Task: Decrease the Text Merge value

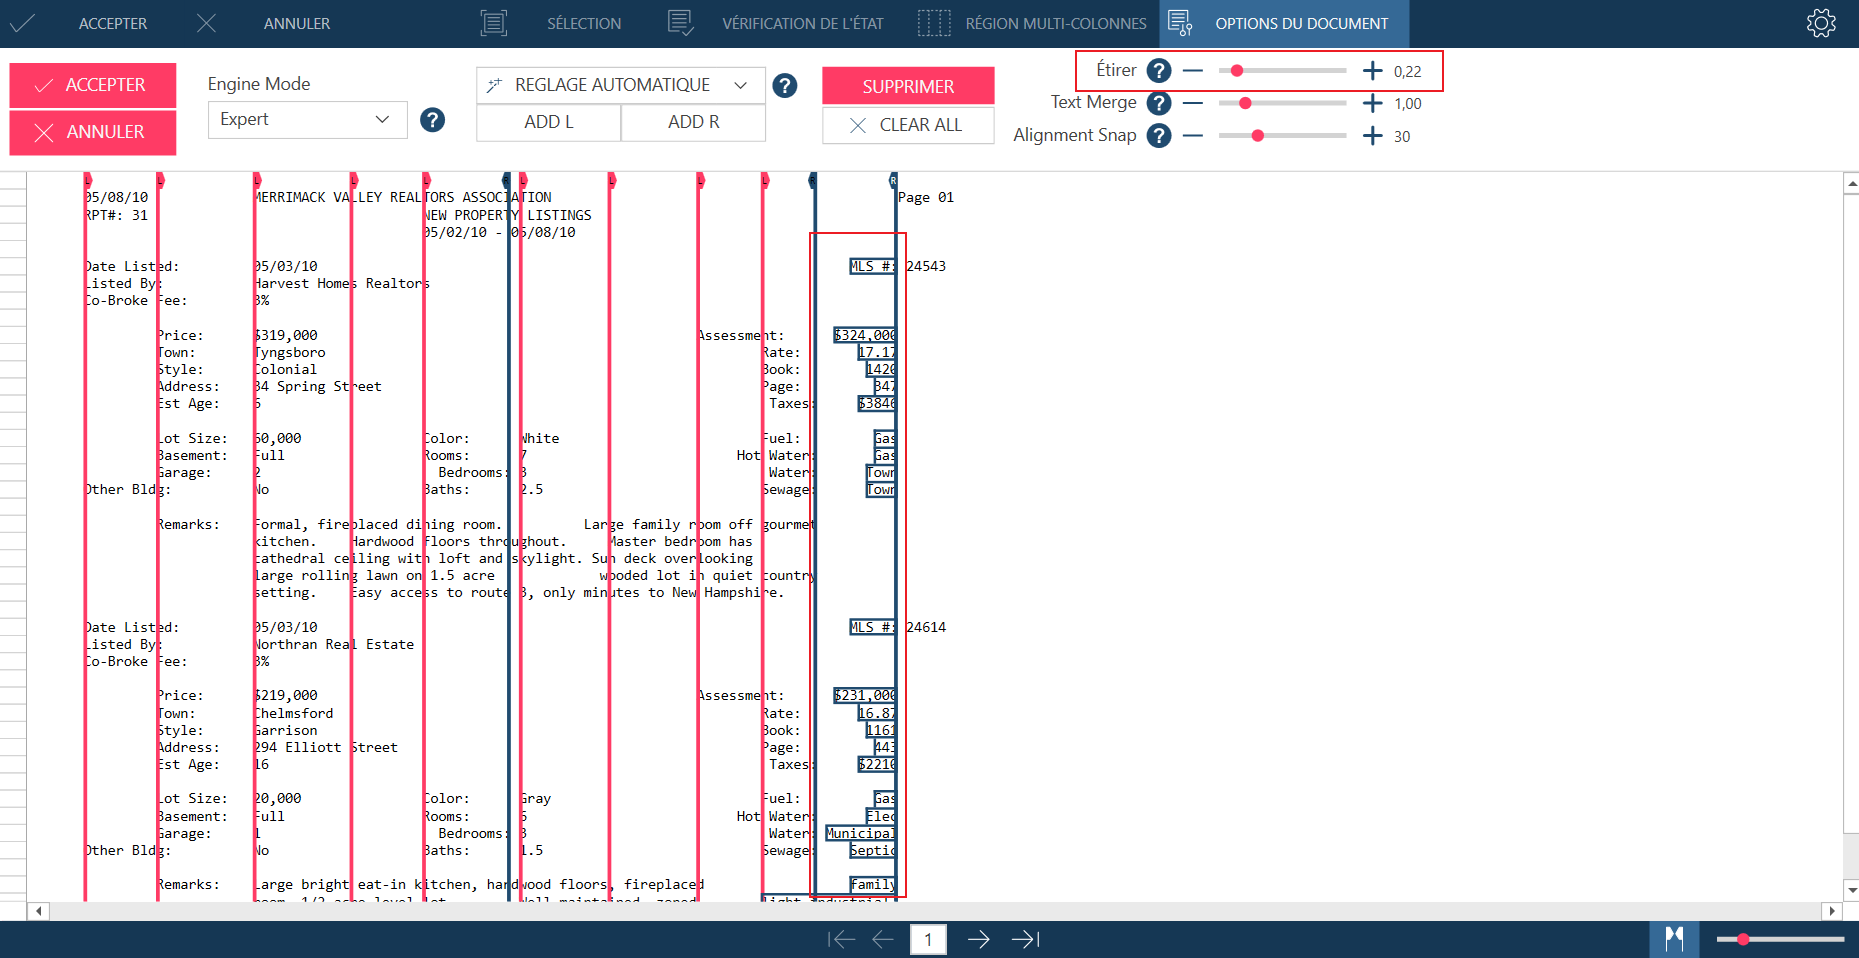Action: 1193,103
